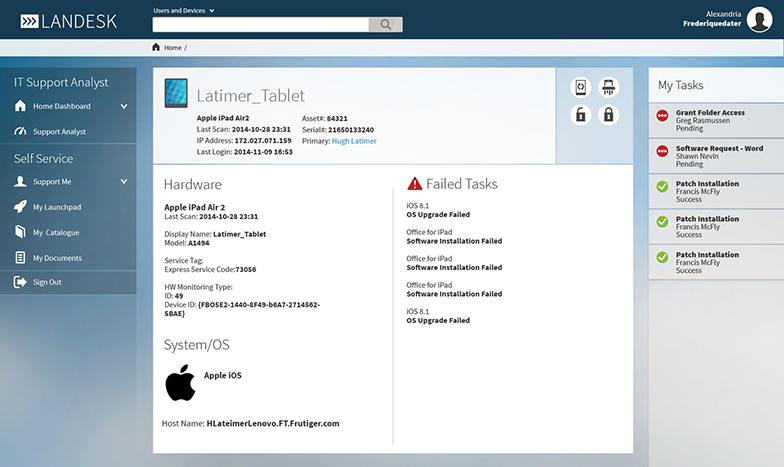
Task: Open the Users and Devices dropdown
Action: tap(184, 10)
